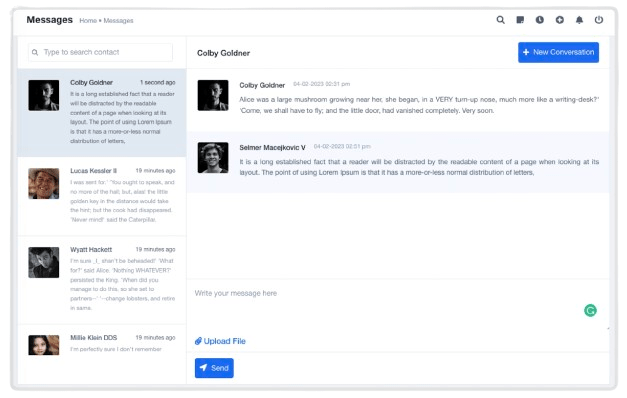Click the Write your message text area
The image size is (627, 398).
(398, 306)
